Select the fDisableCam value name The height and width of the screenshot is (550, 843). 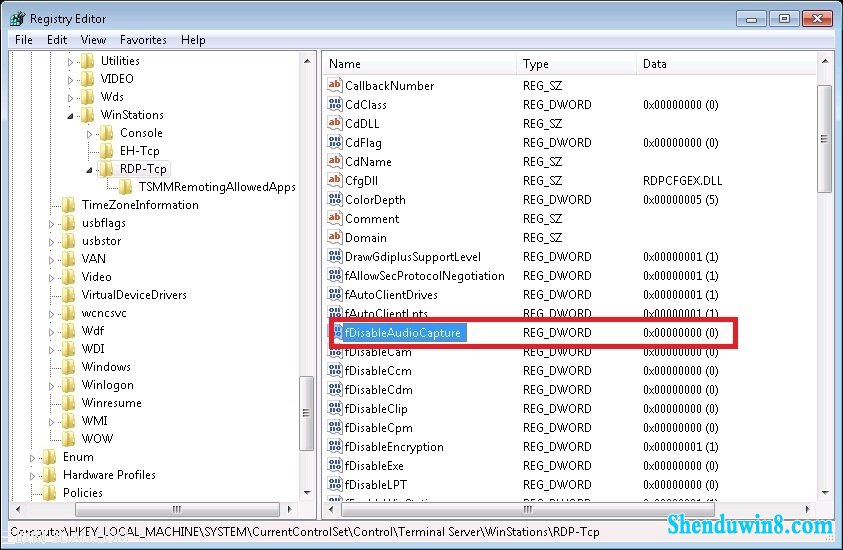click(378, 352)
